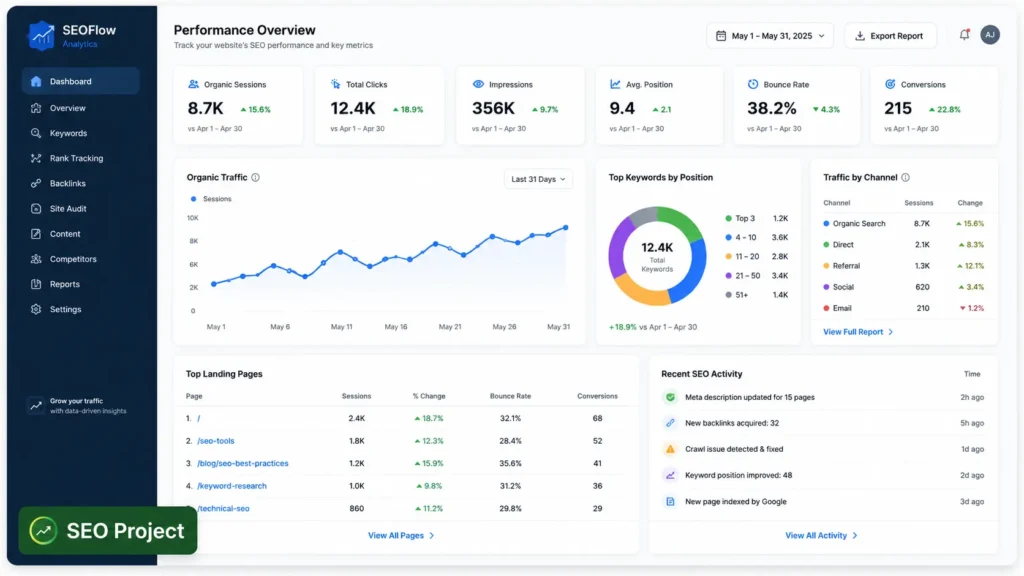1024x576 pixels.
Task: Click the download icon on Export Report
Action: click(x=860, y=36)
